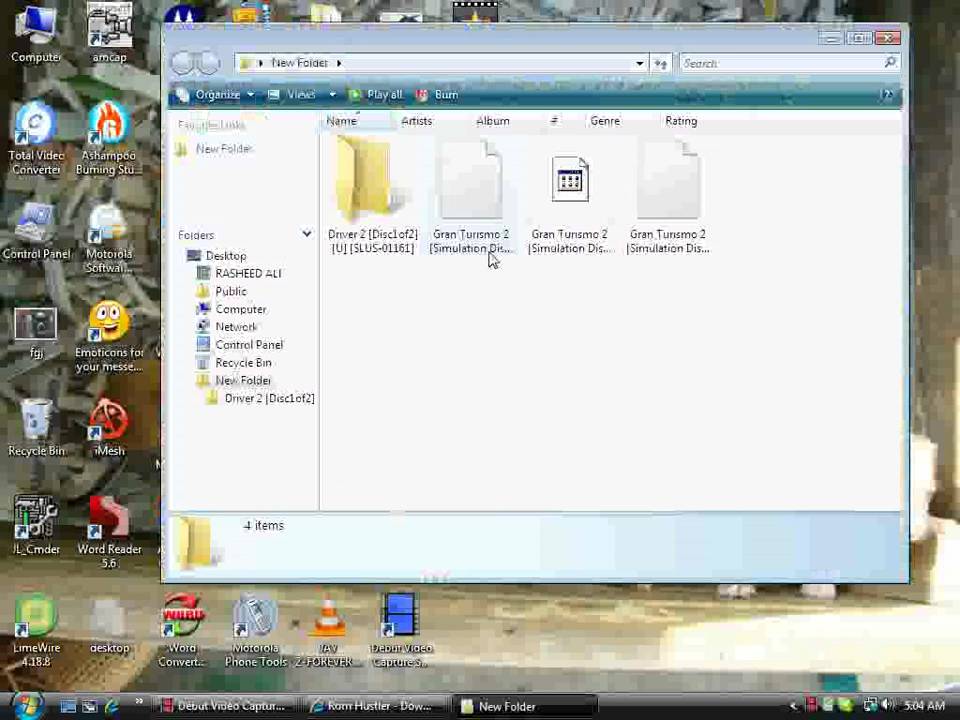Switch to Rom Hustler taskbar button
This screenshot has width=960, height=720.
click(x=373, y=706)
